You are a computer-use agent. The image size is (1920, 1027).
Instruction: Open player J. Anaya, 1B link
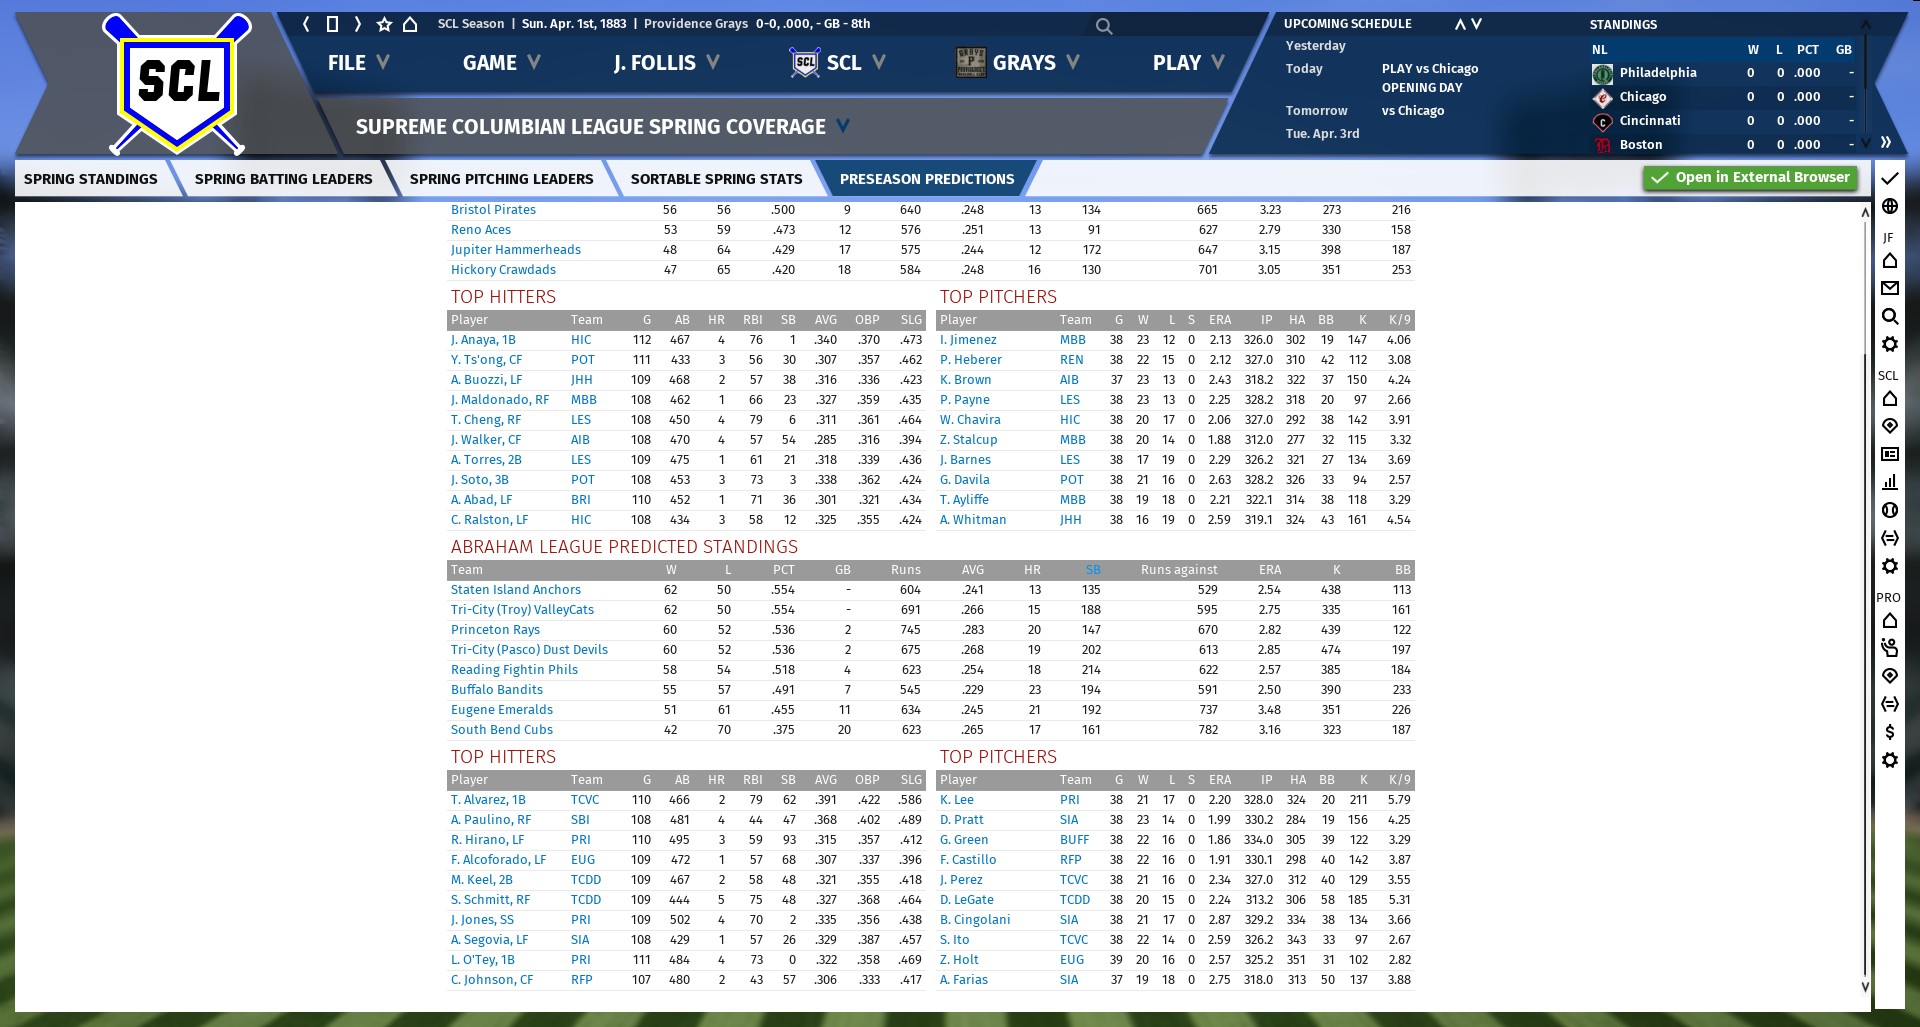pos(483,340)
